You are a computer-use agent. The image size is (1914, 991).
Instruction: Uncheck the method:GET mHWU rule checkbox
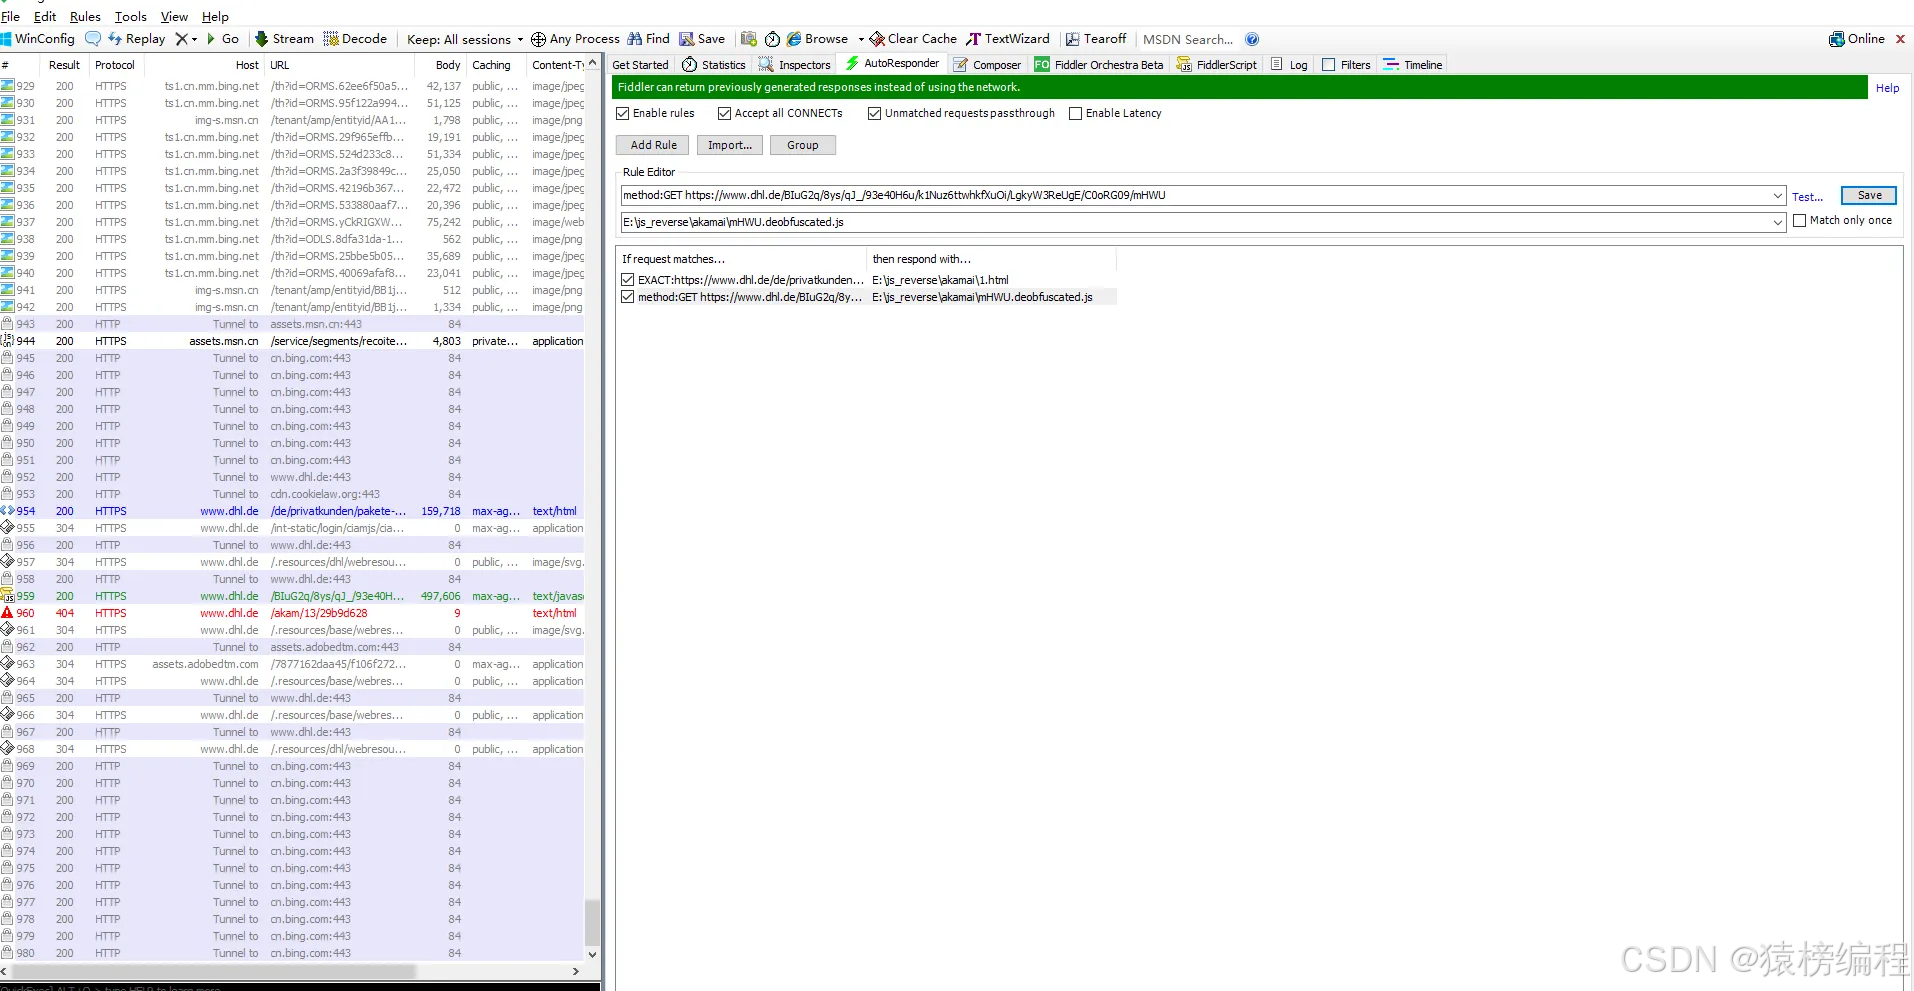[x=628, y=297]
